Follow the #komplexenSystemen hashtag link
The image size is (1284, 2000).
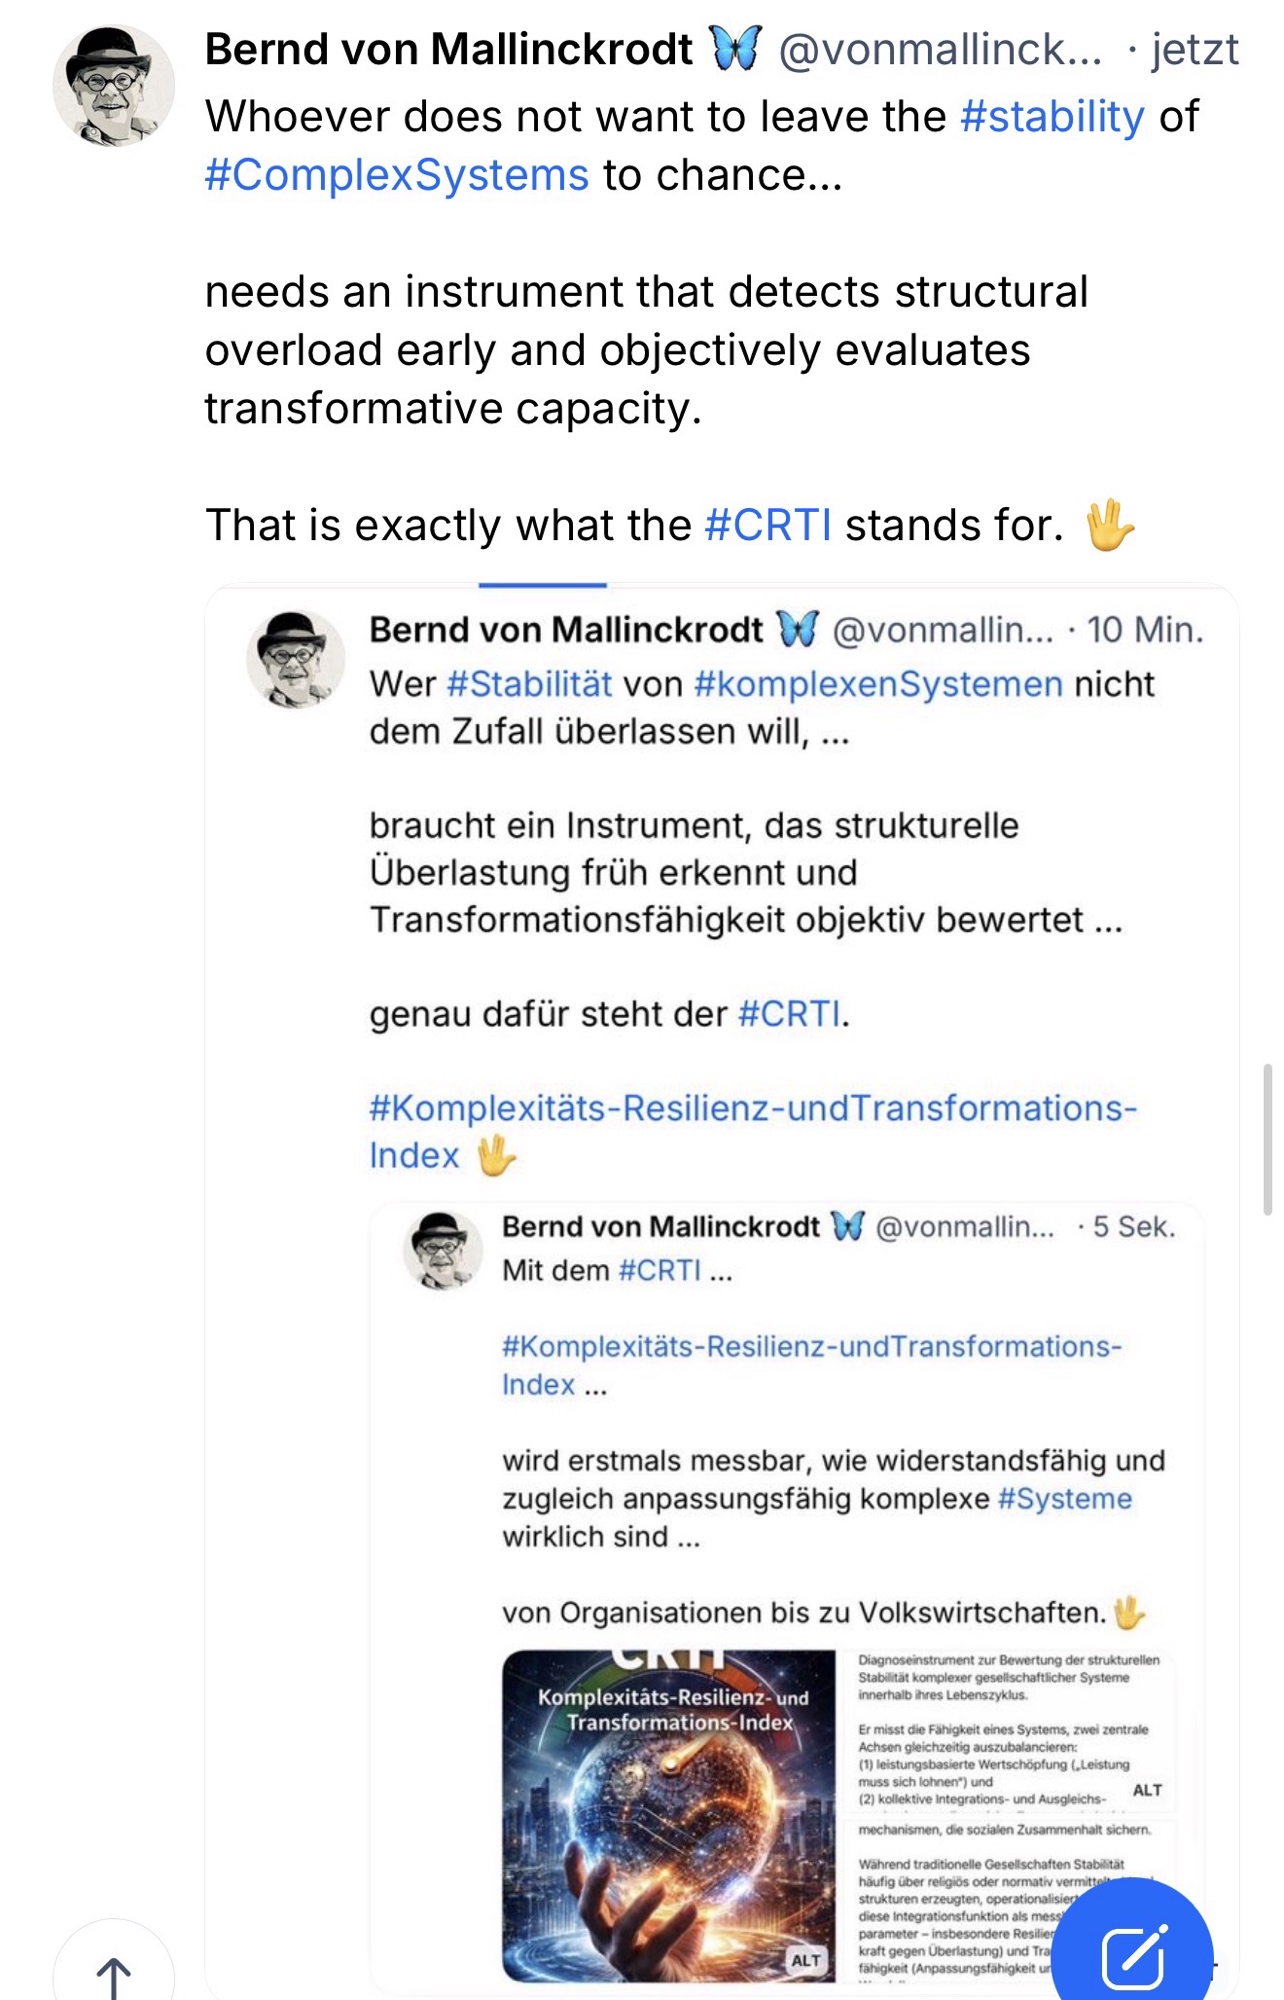pyautogui.click(x=878, y=684)
